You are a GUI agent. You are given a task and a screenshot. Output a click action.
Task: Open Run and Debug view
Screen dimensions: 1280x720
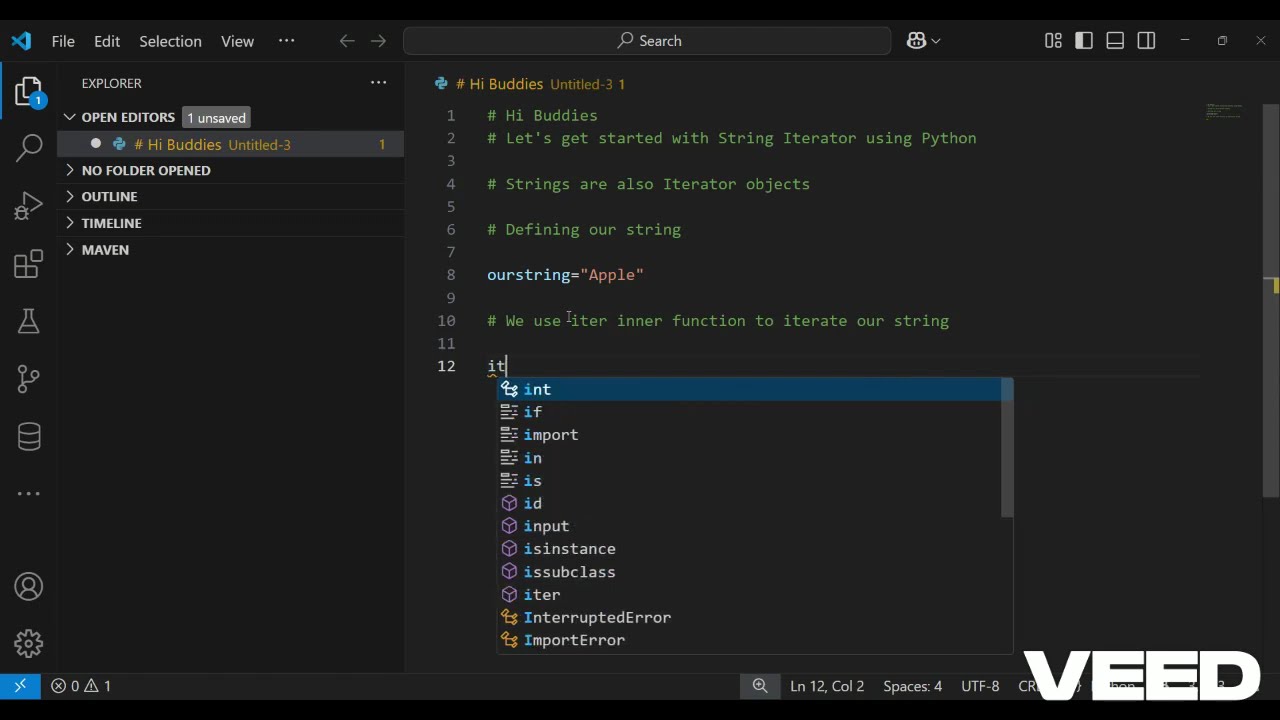click(x=29, y=206)
